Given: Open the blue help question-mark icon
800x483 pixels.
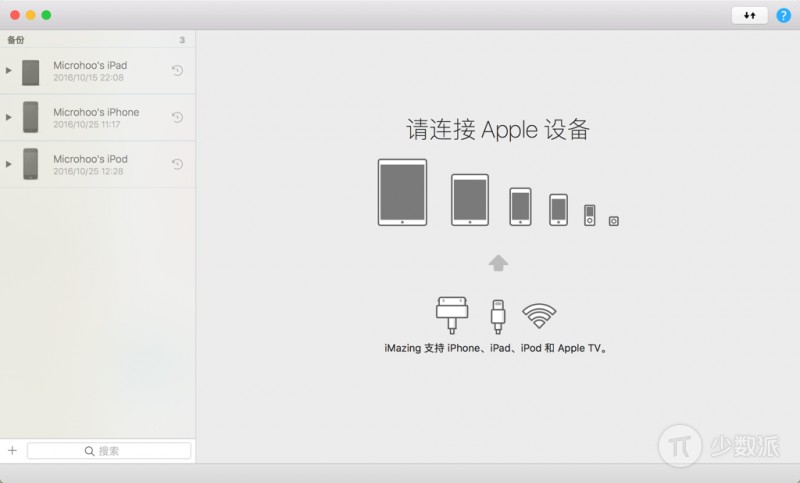Looking at the screenshot, I should (783, 15).
